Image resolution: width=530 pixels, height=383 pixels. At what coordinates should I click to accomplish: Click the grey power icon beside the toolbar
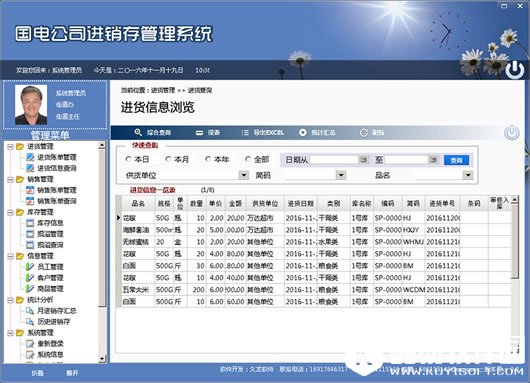click(512, 133)
